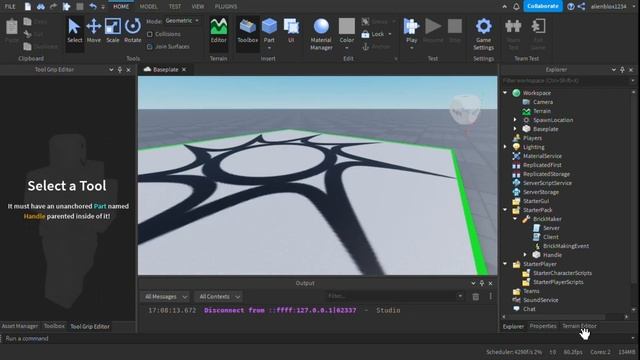Open the FILE menu

coord(10,7)
